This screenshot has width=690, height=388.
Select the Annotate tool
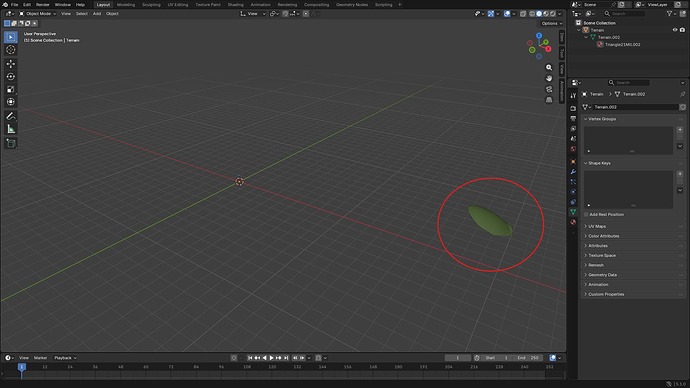(x=11, y=116)
